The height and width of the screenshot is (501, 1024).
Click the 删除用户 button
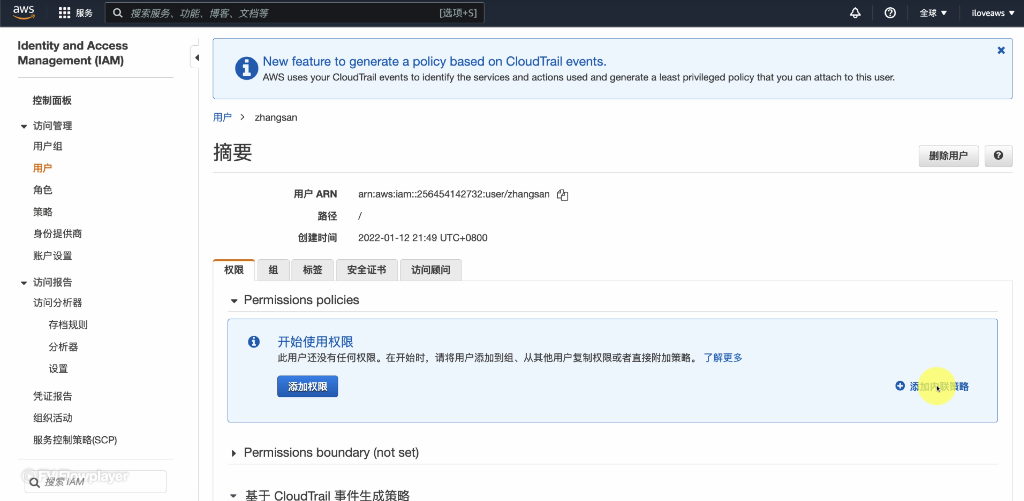948,156
